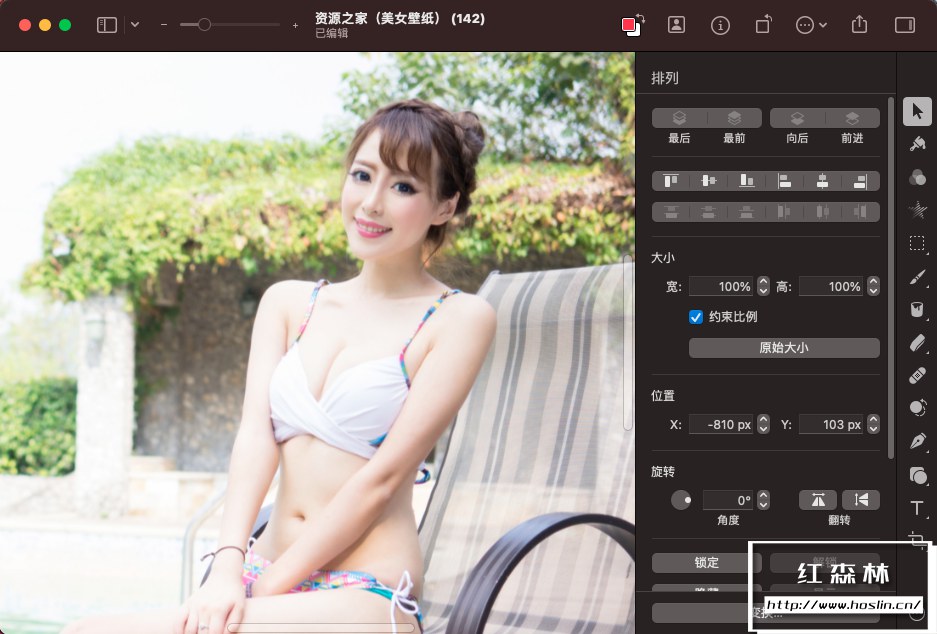The height and width of the screenshot is (634, 937).
Task: Select the red-eye correction tool
Action: (917, 409)
